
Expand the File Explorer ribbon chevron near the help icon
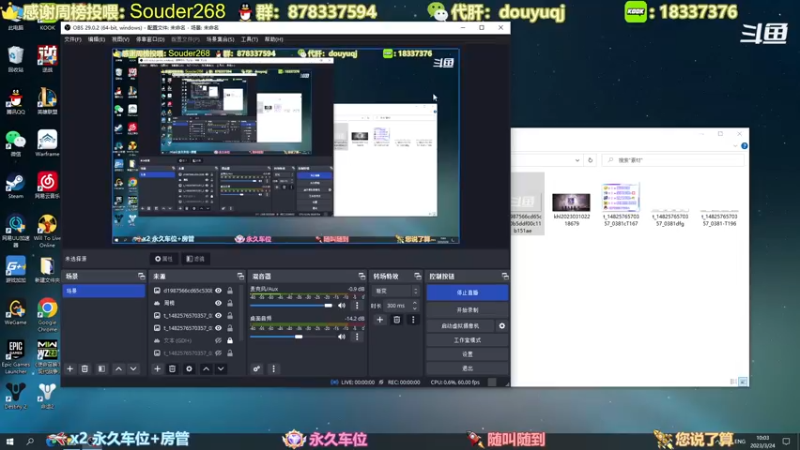tap(735, 146)
